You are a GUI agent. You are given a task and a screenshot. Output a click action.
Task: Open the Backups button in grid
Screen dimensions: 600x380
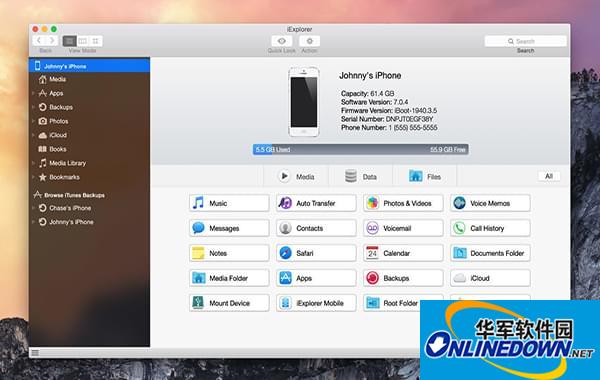(x=403, y=278)
